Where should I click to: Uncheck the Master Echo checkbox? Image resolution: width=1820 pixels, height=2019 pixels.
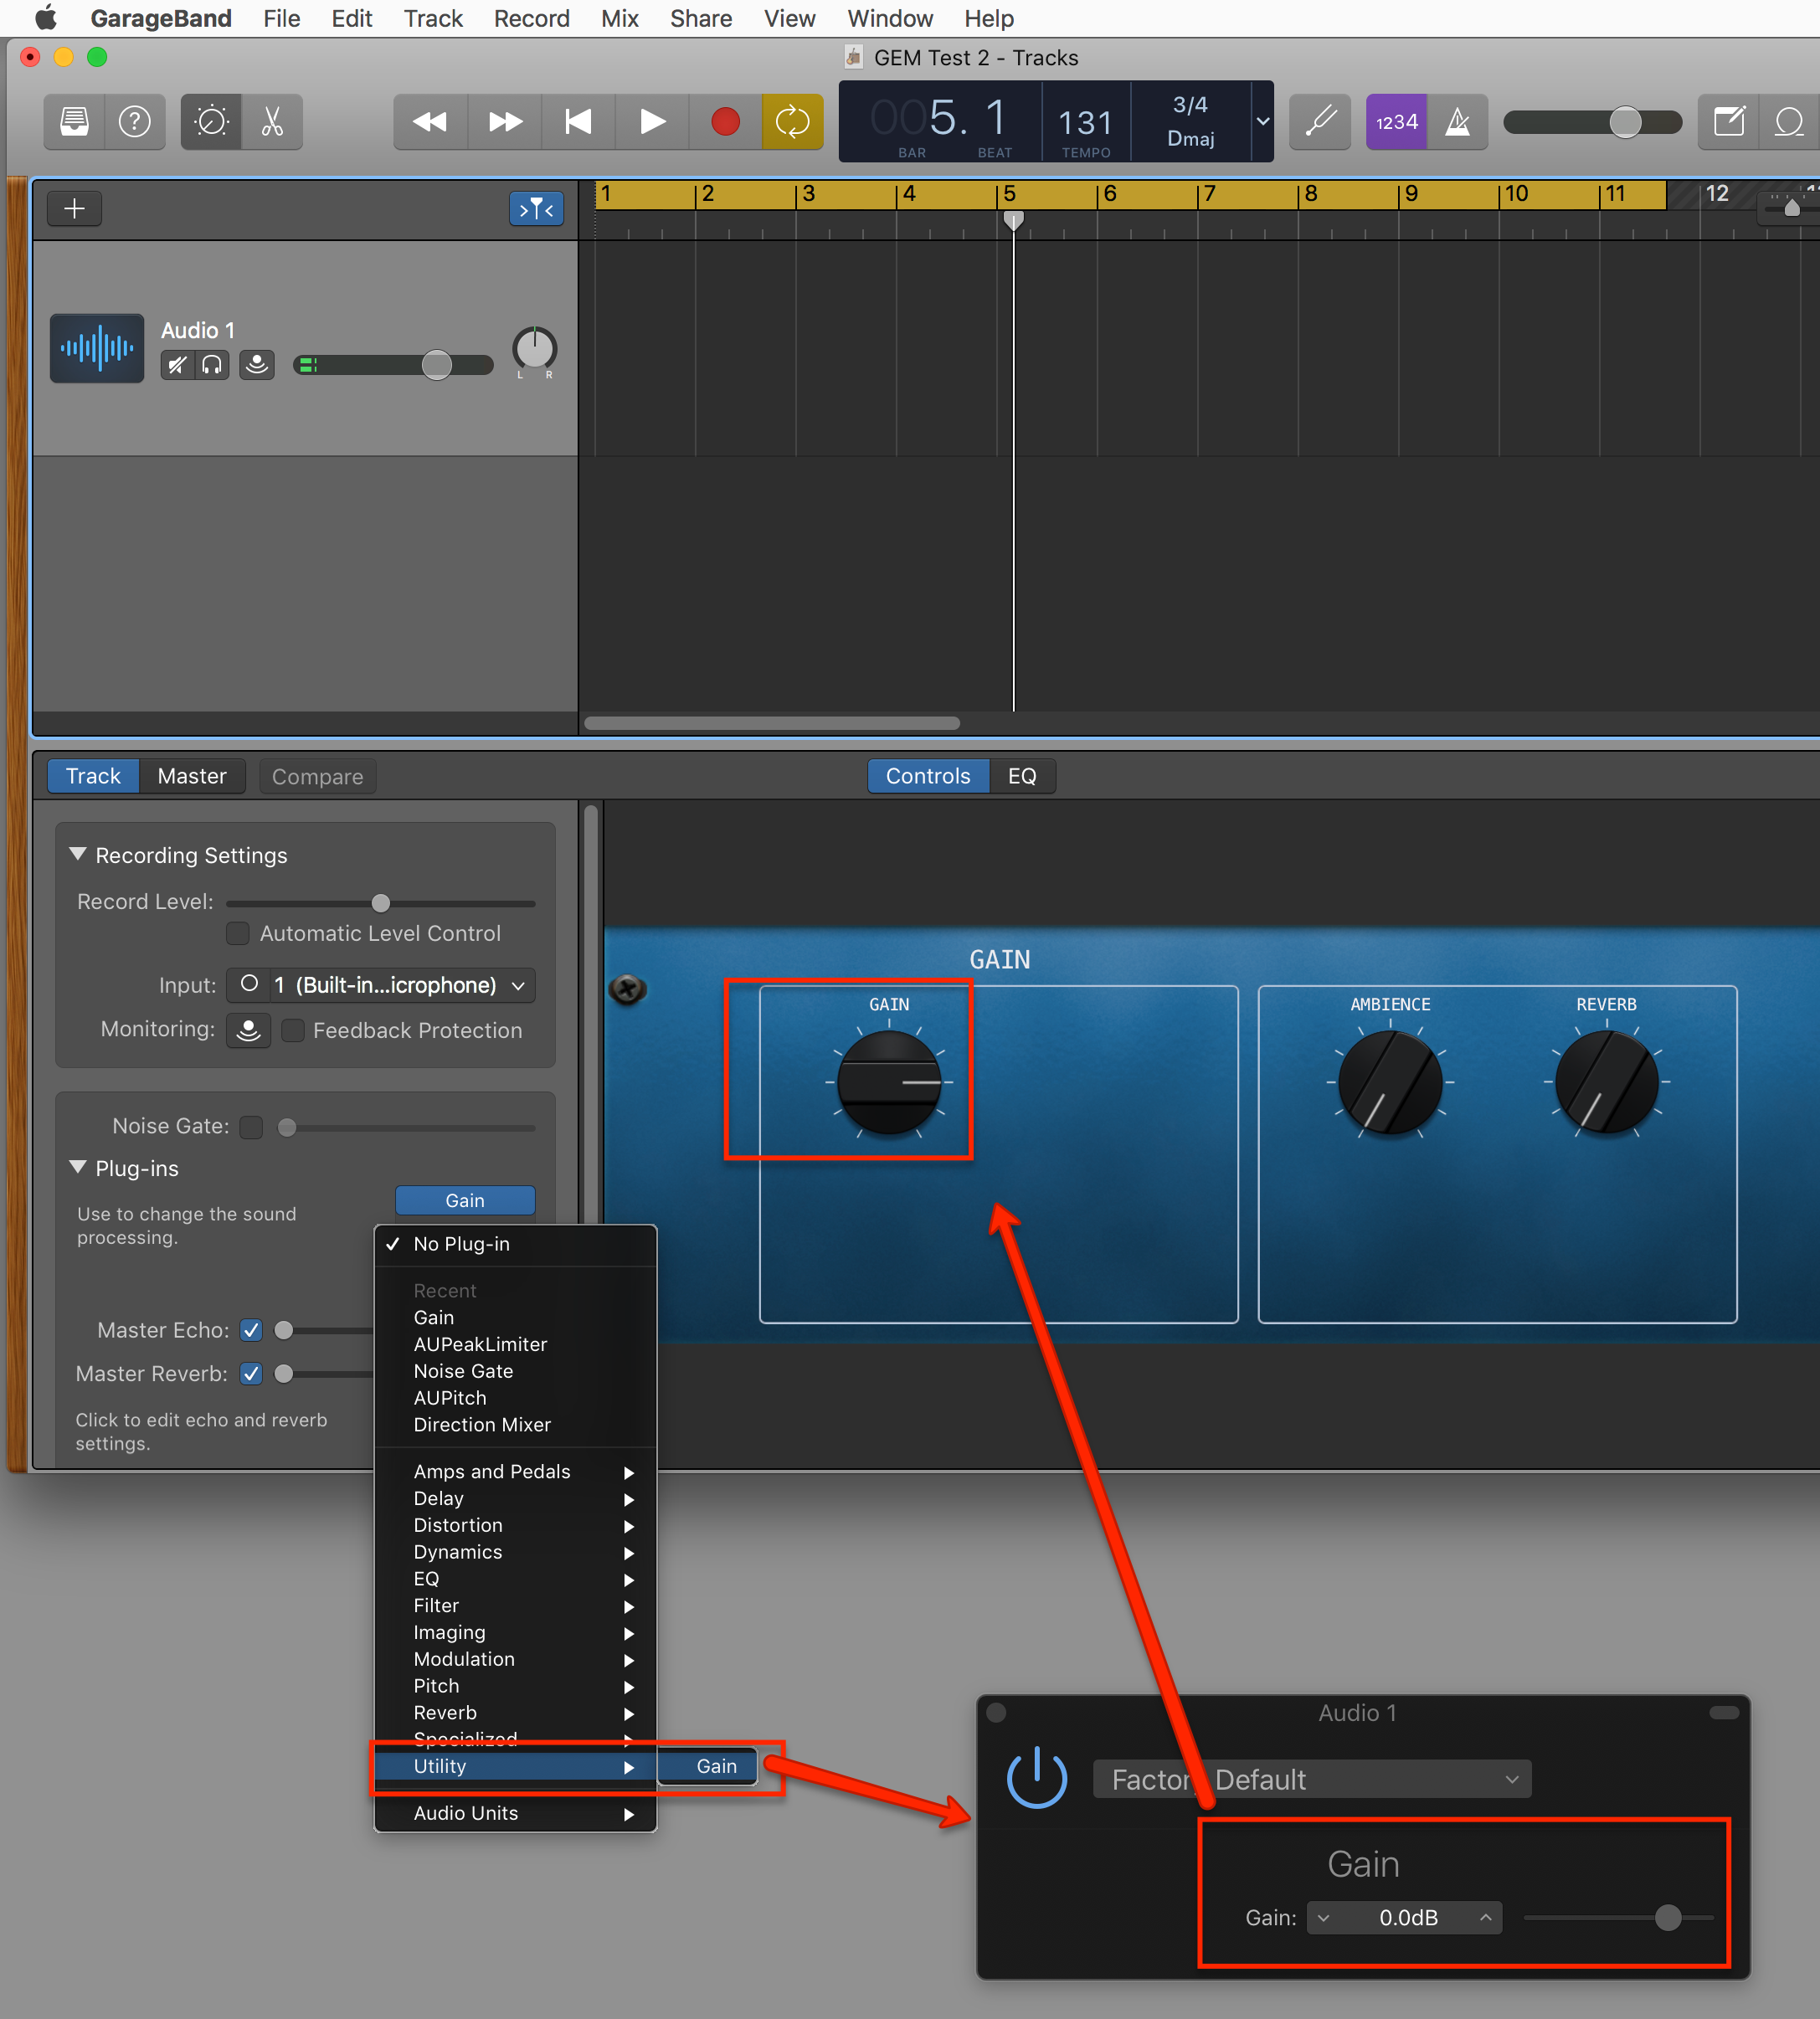pos(251,1330)
